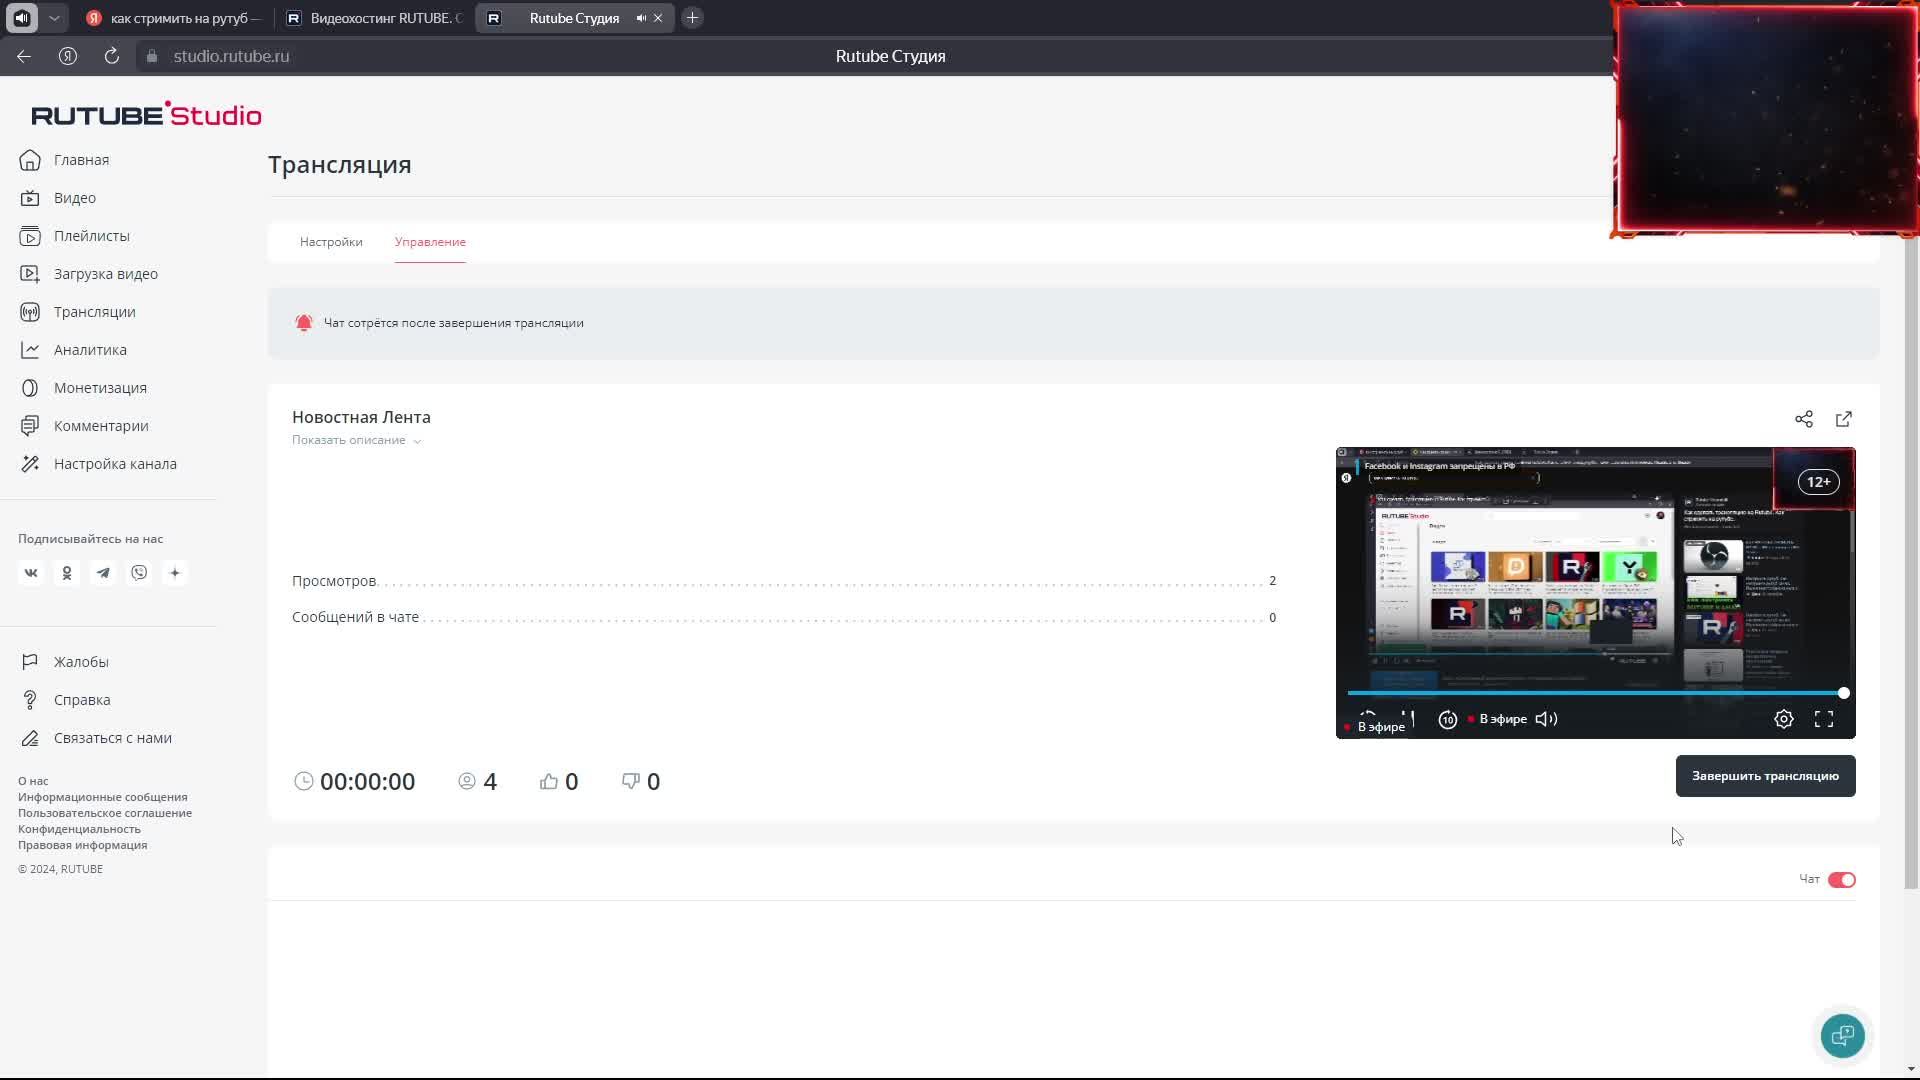Turn off the Чат toggle
1920x1080 pixels.
pyautogui.click(x=1842, y=880)
